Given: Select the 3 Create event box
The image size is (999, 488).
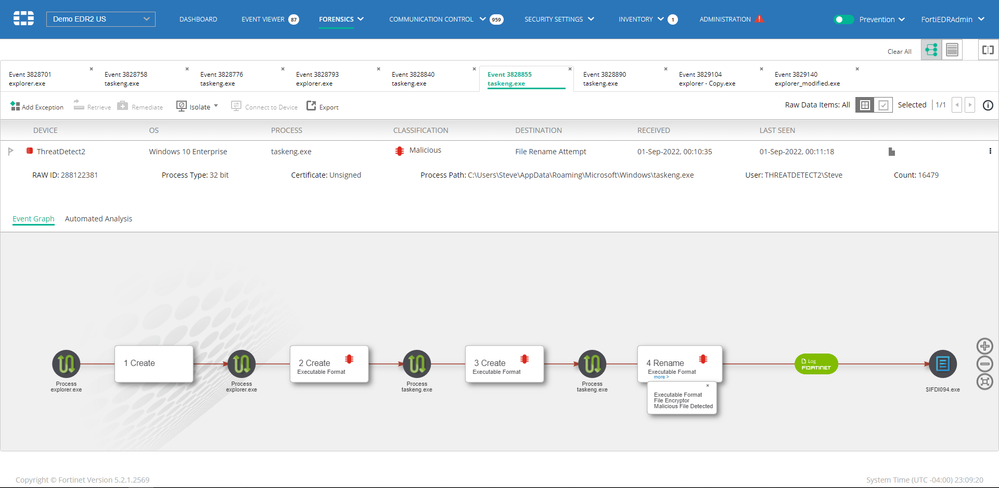Looking at the screenshot, I should tap(505, 364).
